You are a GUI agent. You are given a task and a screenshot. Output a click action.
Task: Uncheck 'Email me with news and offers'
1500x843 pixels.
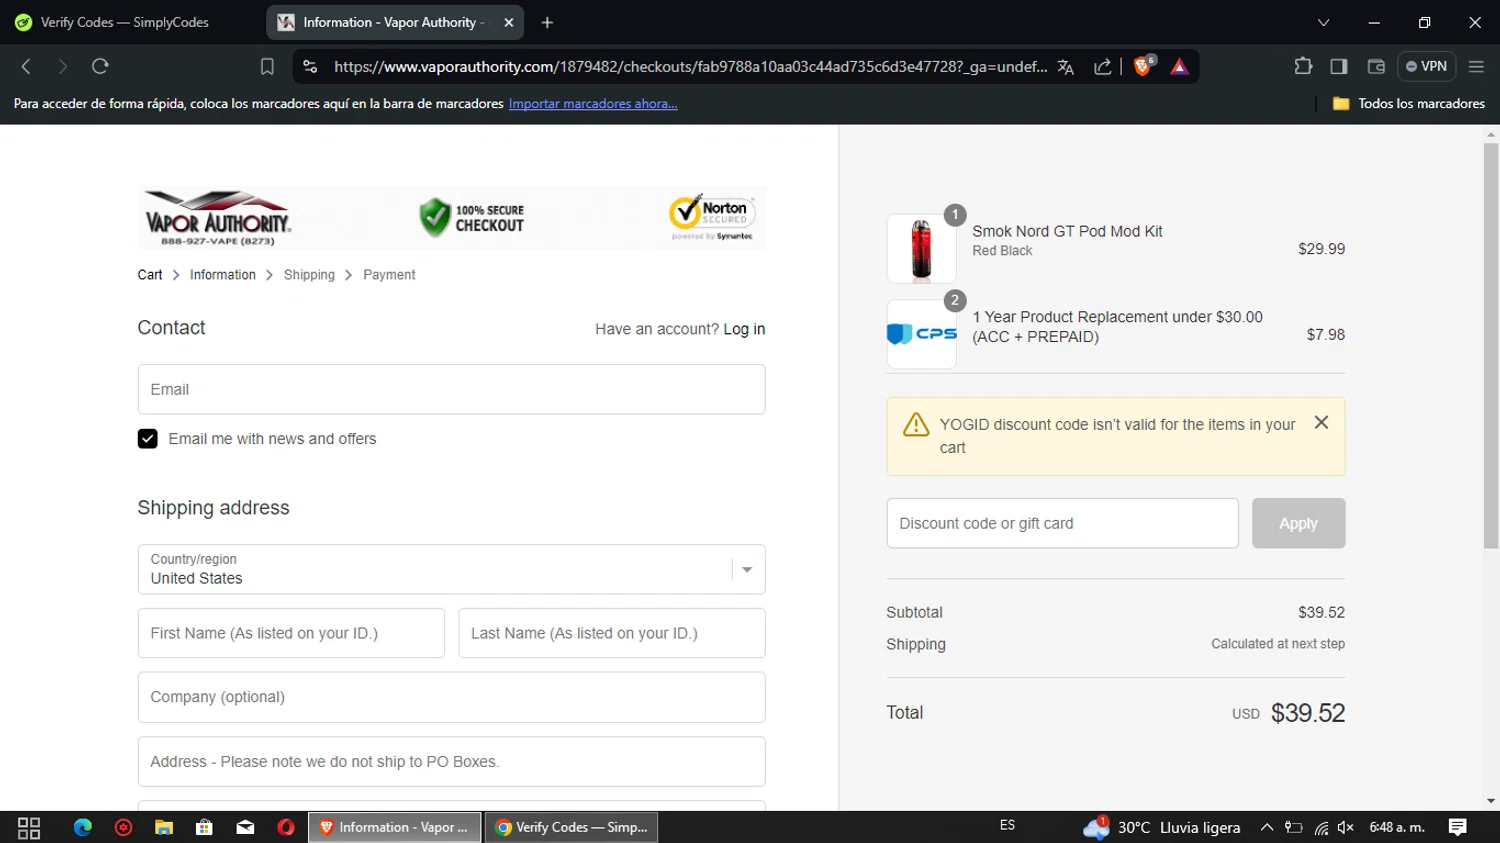[148, 439]
